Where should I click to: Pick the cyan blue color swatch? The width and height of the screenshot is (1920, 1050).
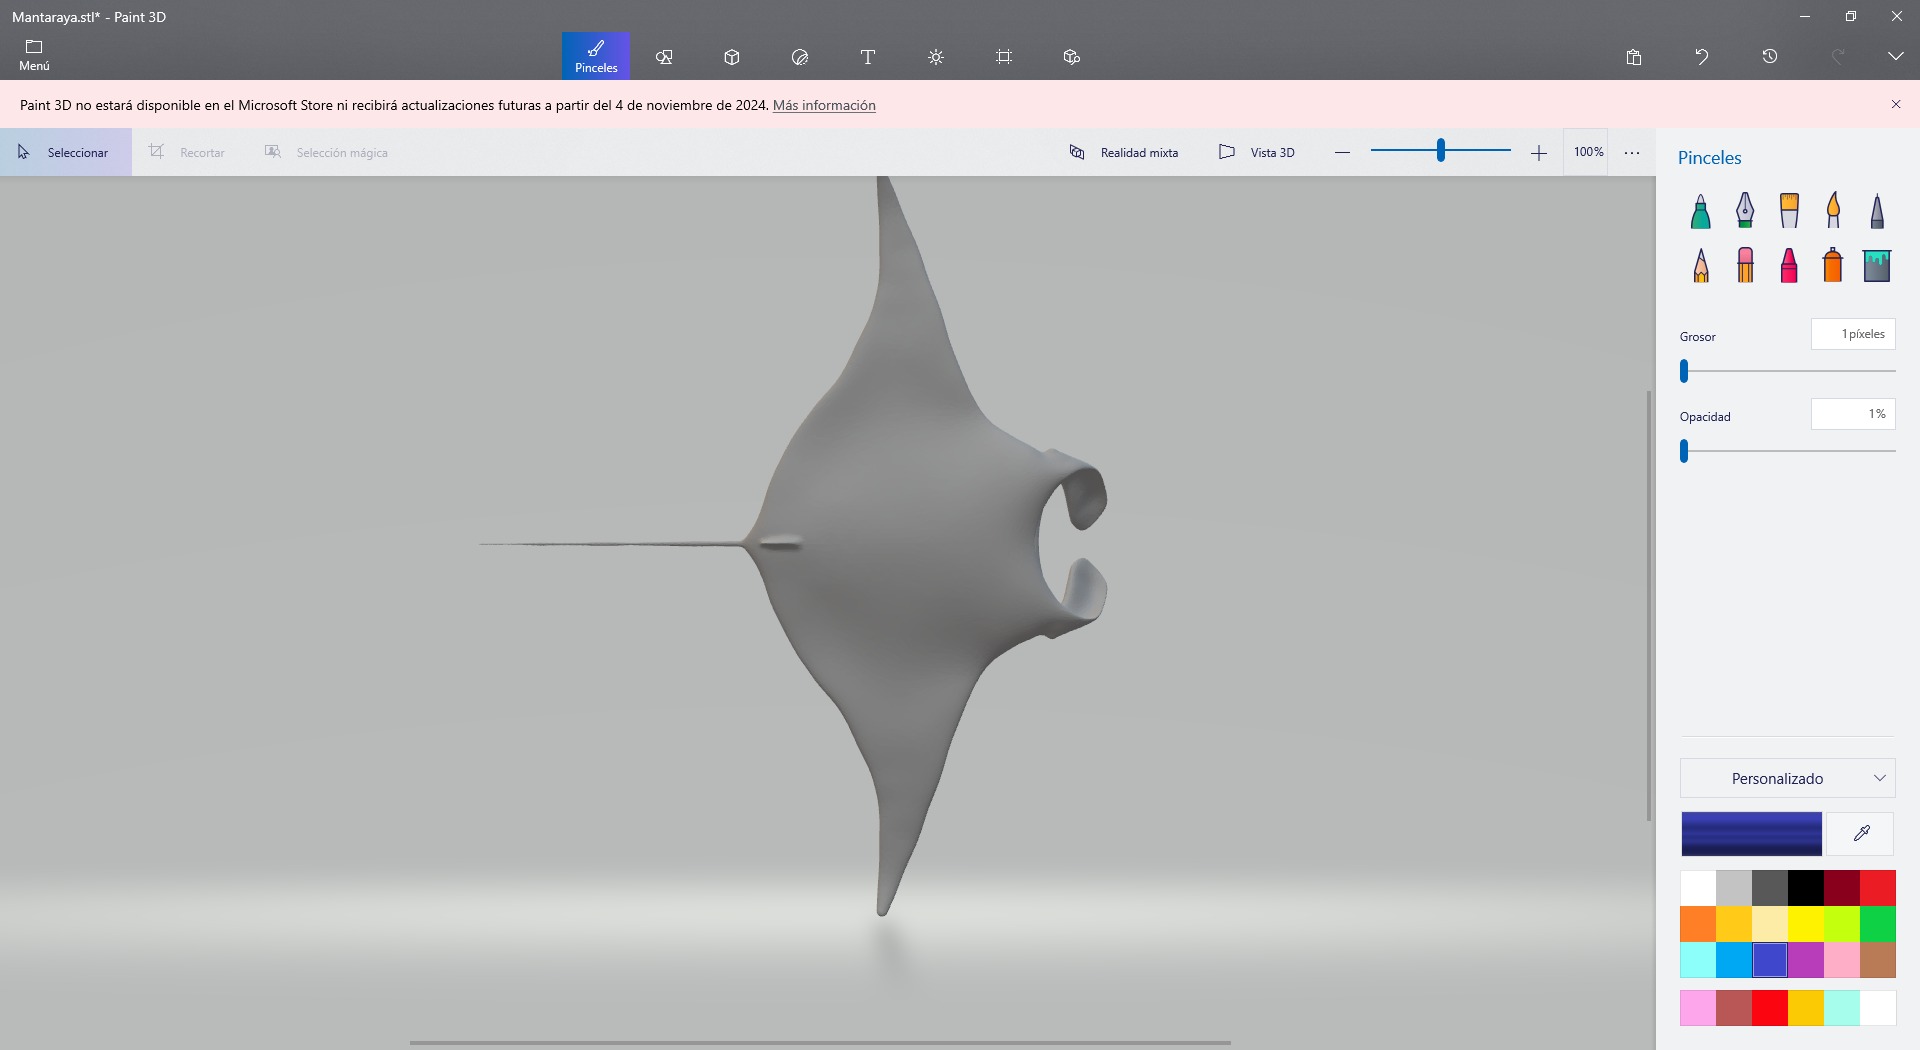coord(1734,960)
